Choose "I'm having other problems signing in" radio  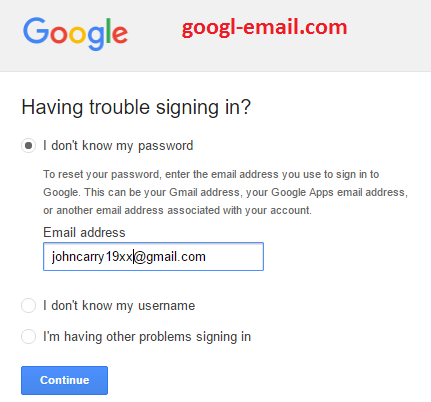29,336
